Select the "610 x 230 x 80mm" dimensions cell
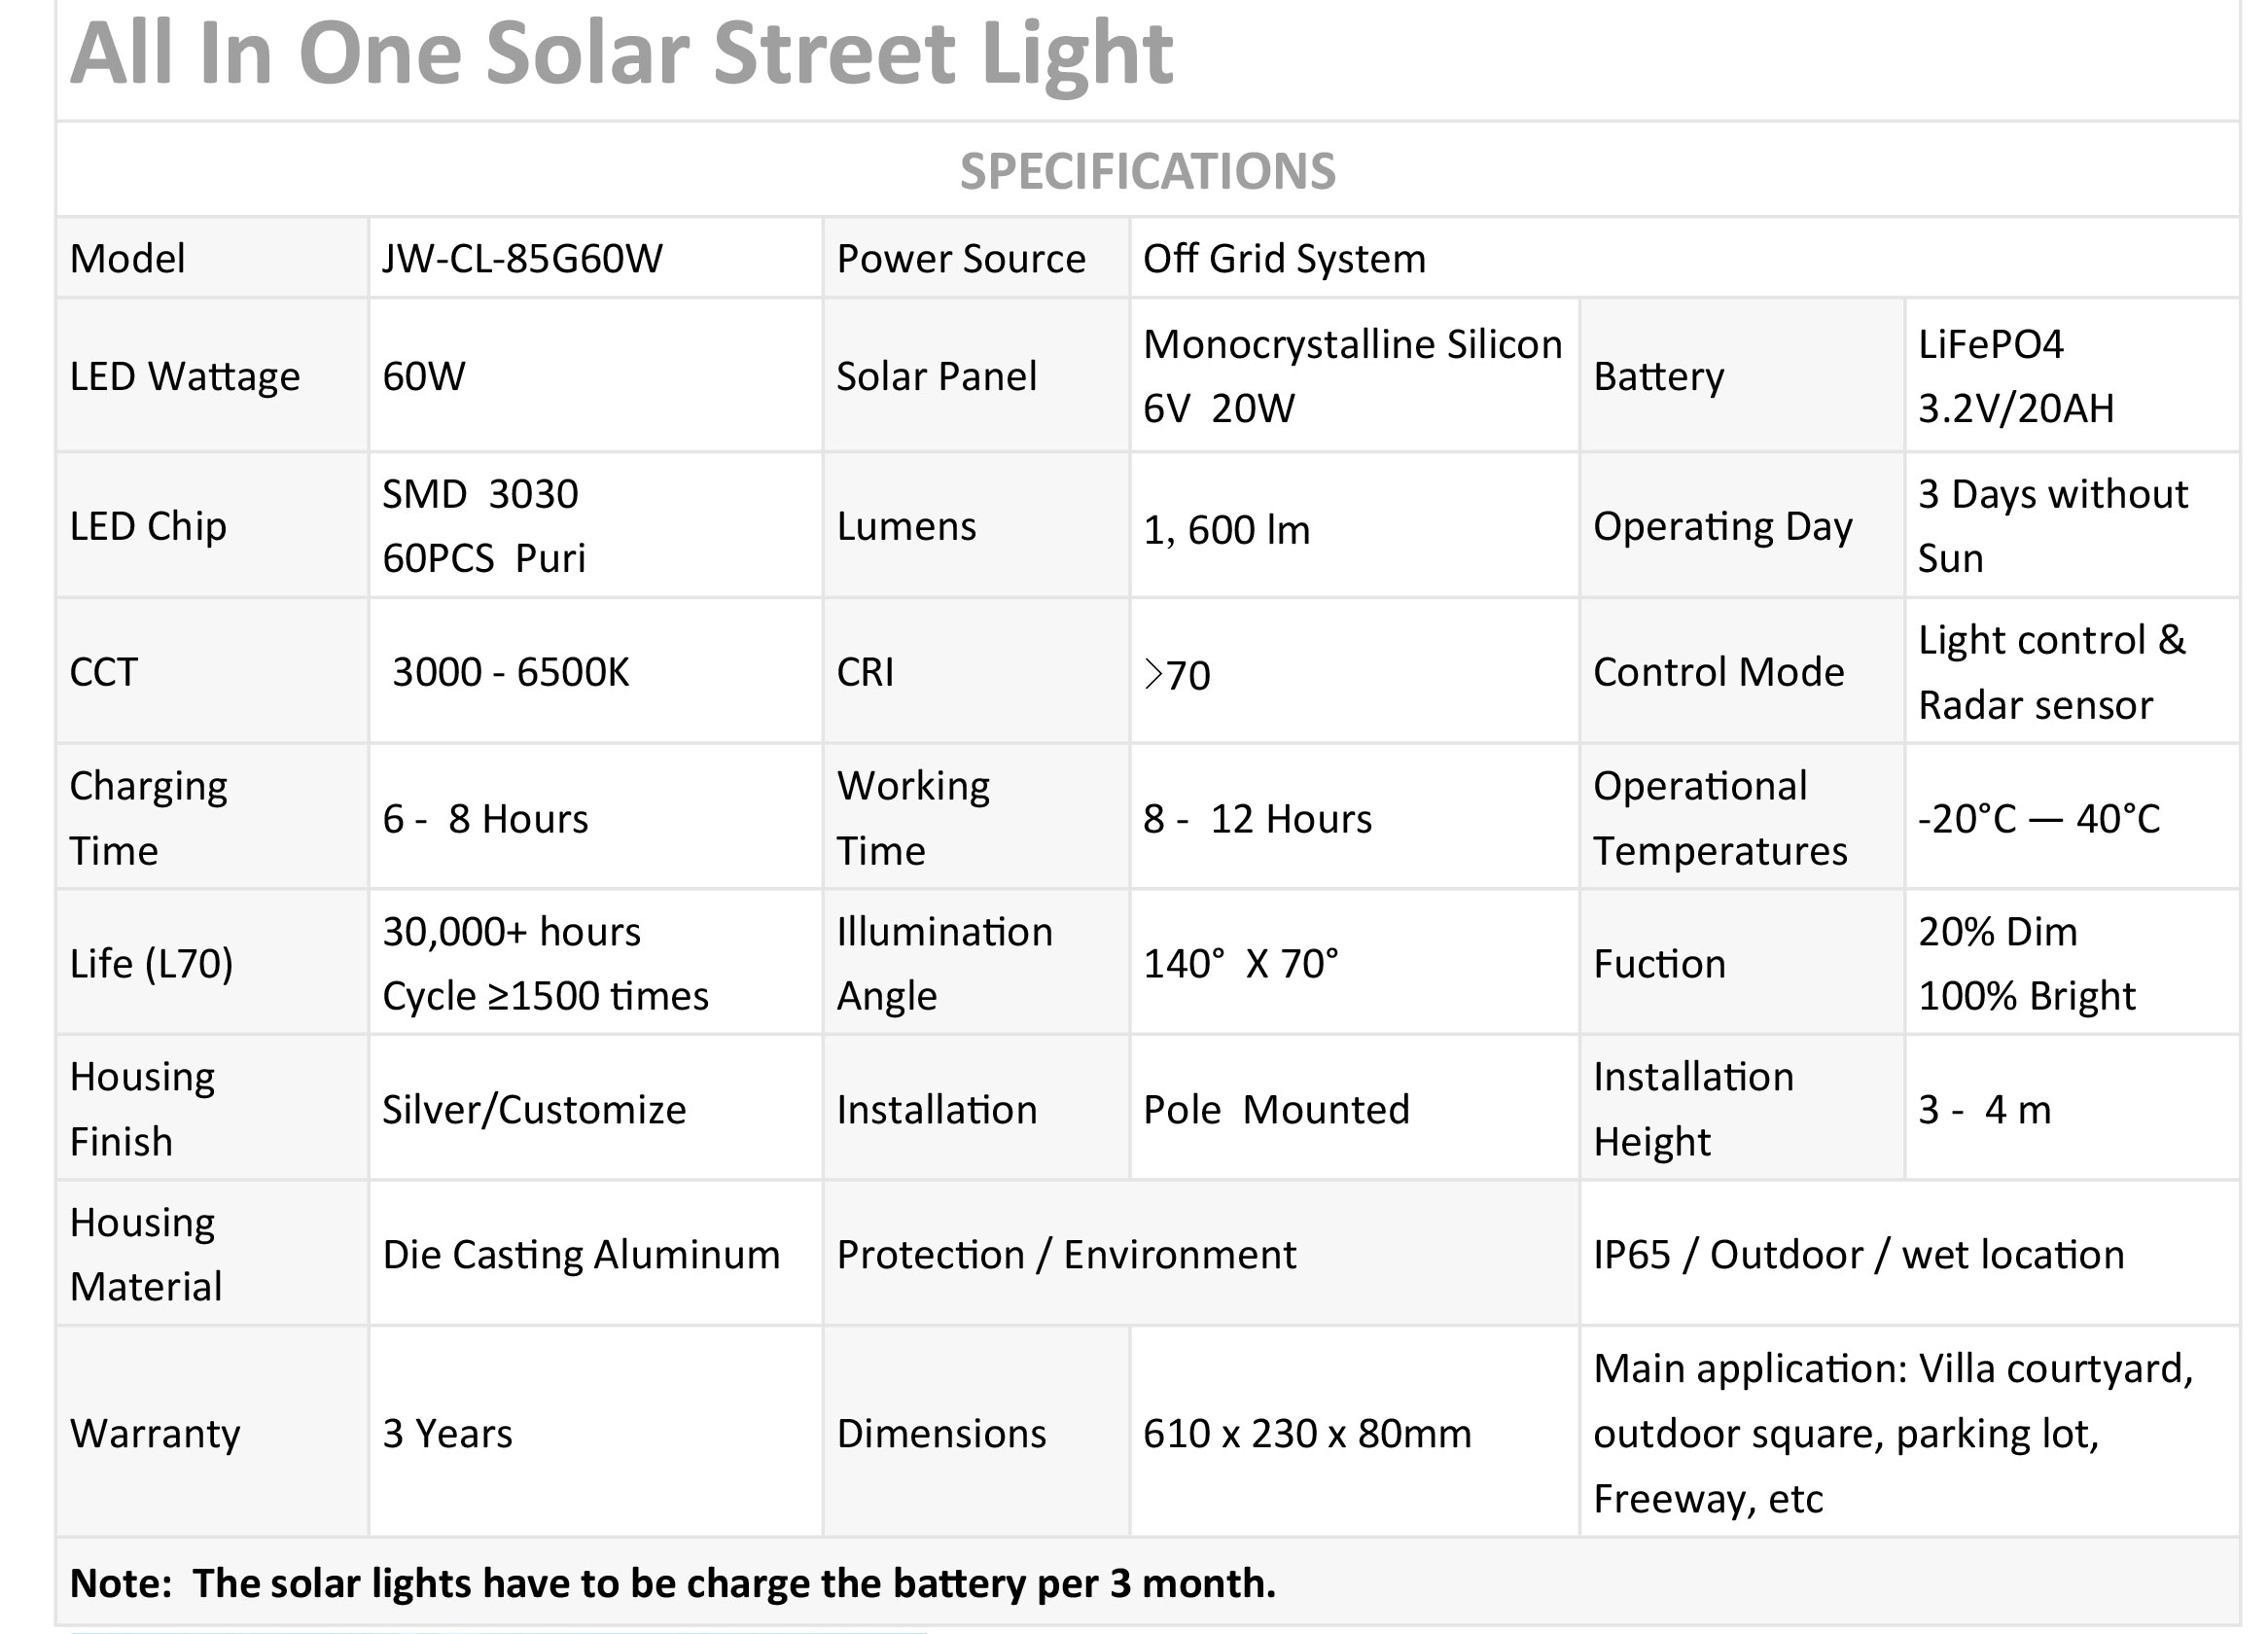 [x=1307, y=1433]
